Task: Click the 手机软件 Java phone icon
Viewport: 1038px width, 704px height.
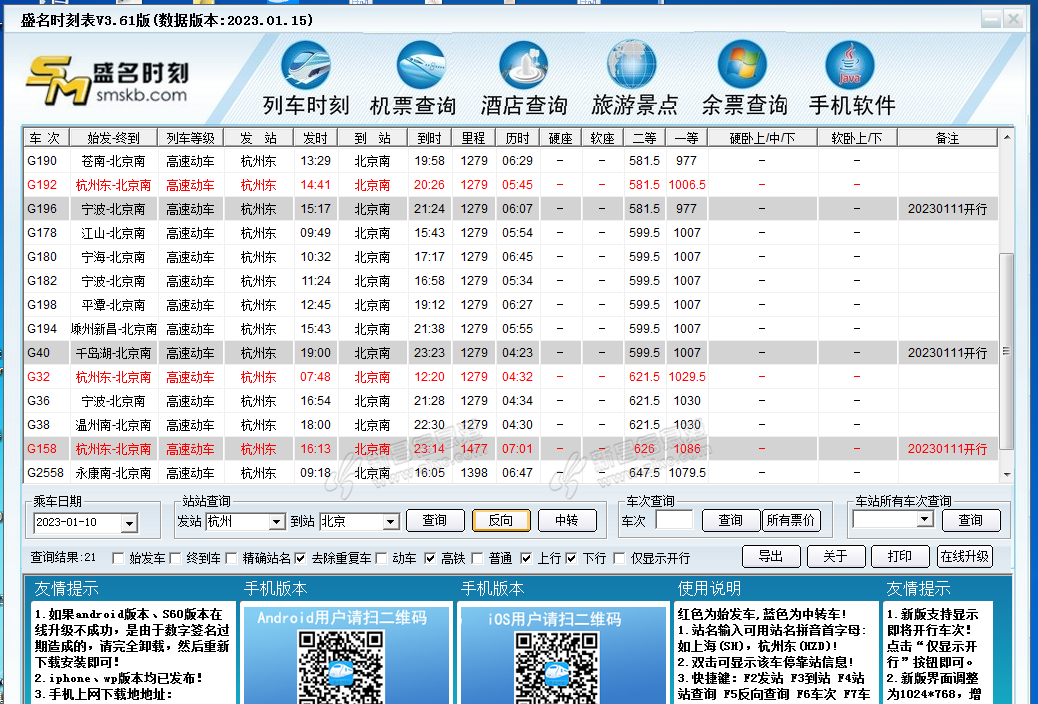Action: point(850,66)
